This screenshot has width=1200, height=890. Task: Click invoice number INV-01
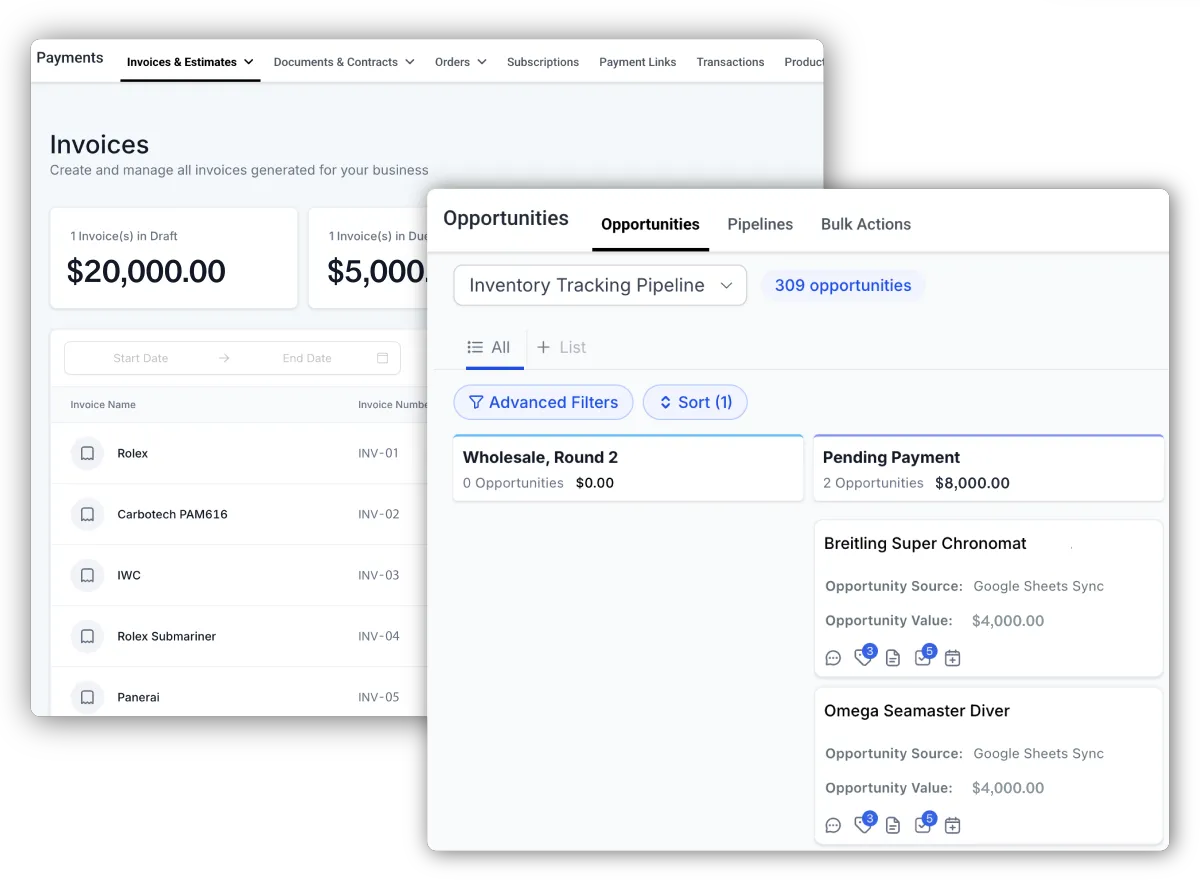(379, 454)
